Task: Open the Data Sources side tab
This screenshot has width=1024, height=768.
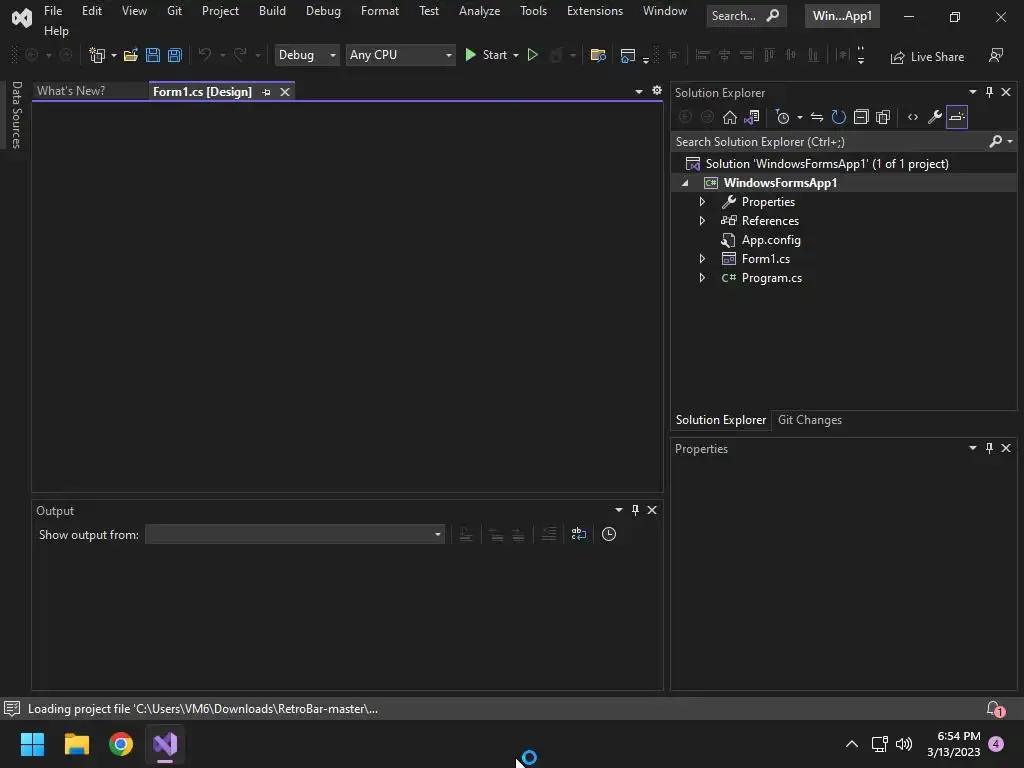Action: point(16,115)
